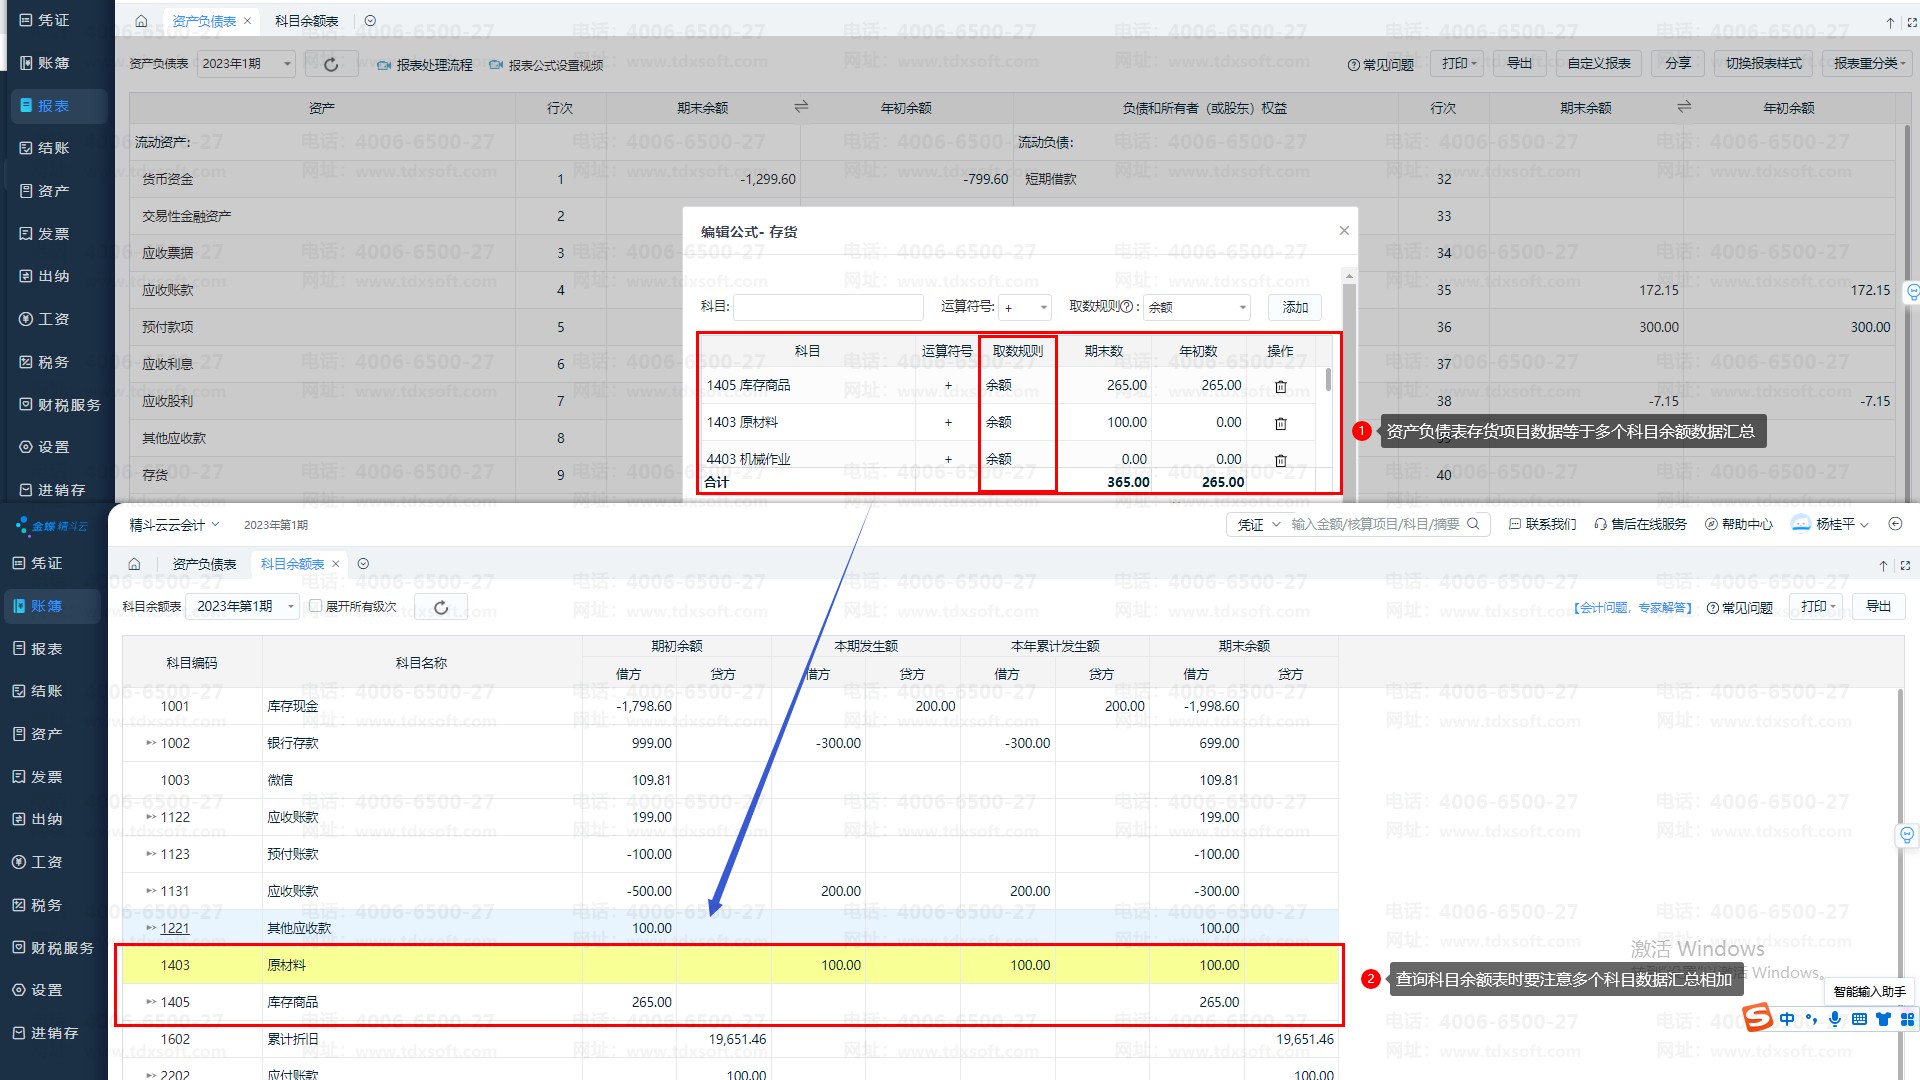Click search icon in 凭证 search box
The height and width of the screenshot is (1080, 1920).
(x=1473, y=524)
